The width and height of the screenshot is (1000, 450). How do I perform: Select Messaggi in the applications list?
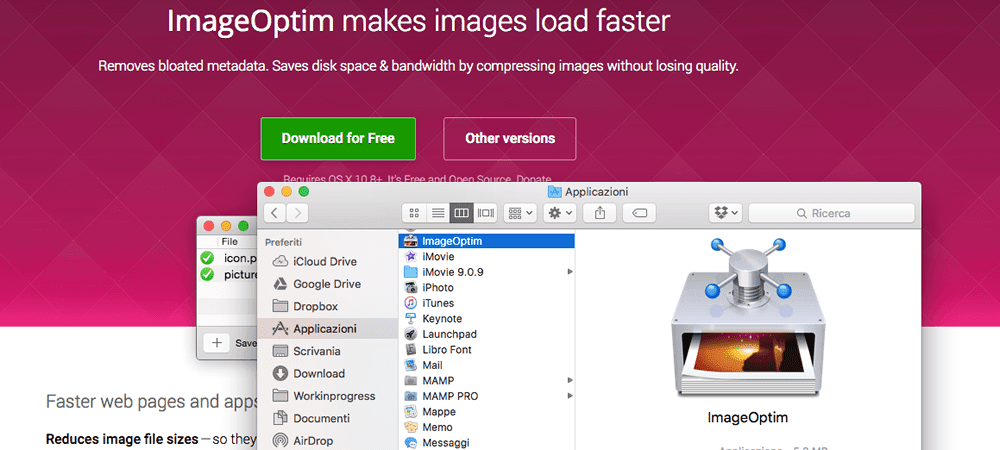pyautogui.click(x=487, y=442)
